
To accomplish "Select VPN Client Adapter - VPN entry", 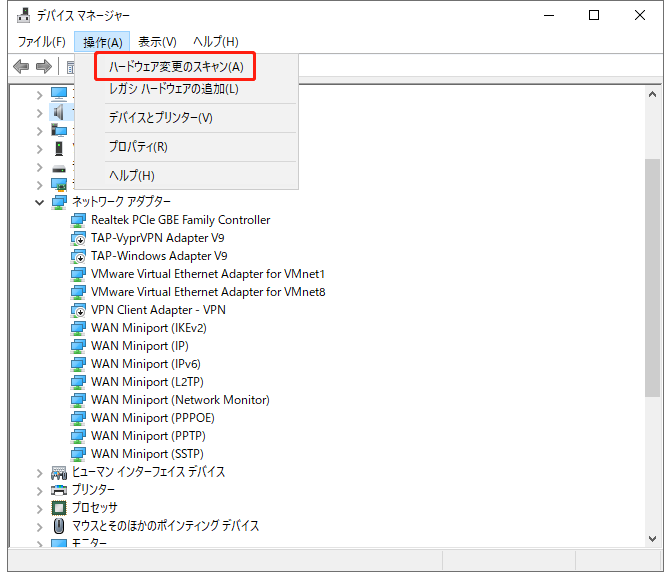I will (158, 310).
